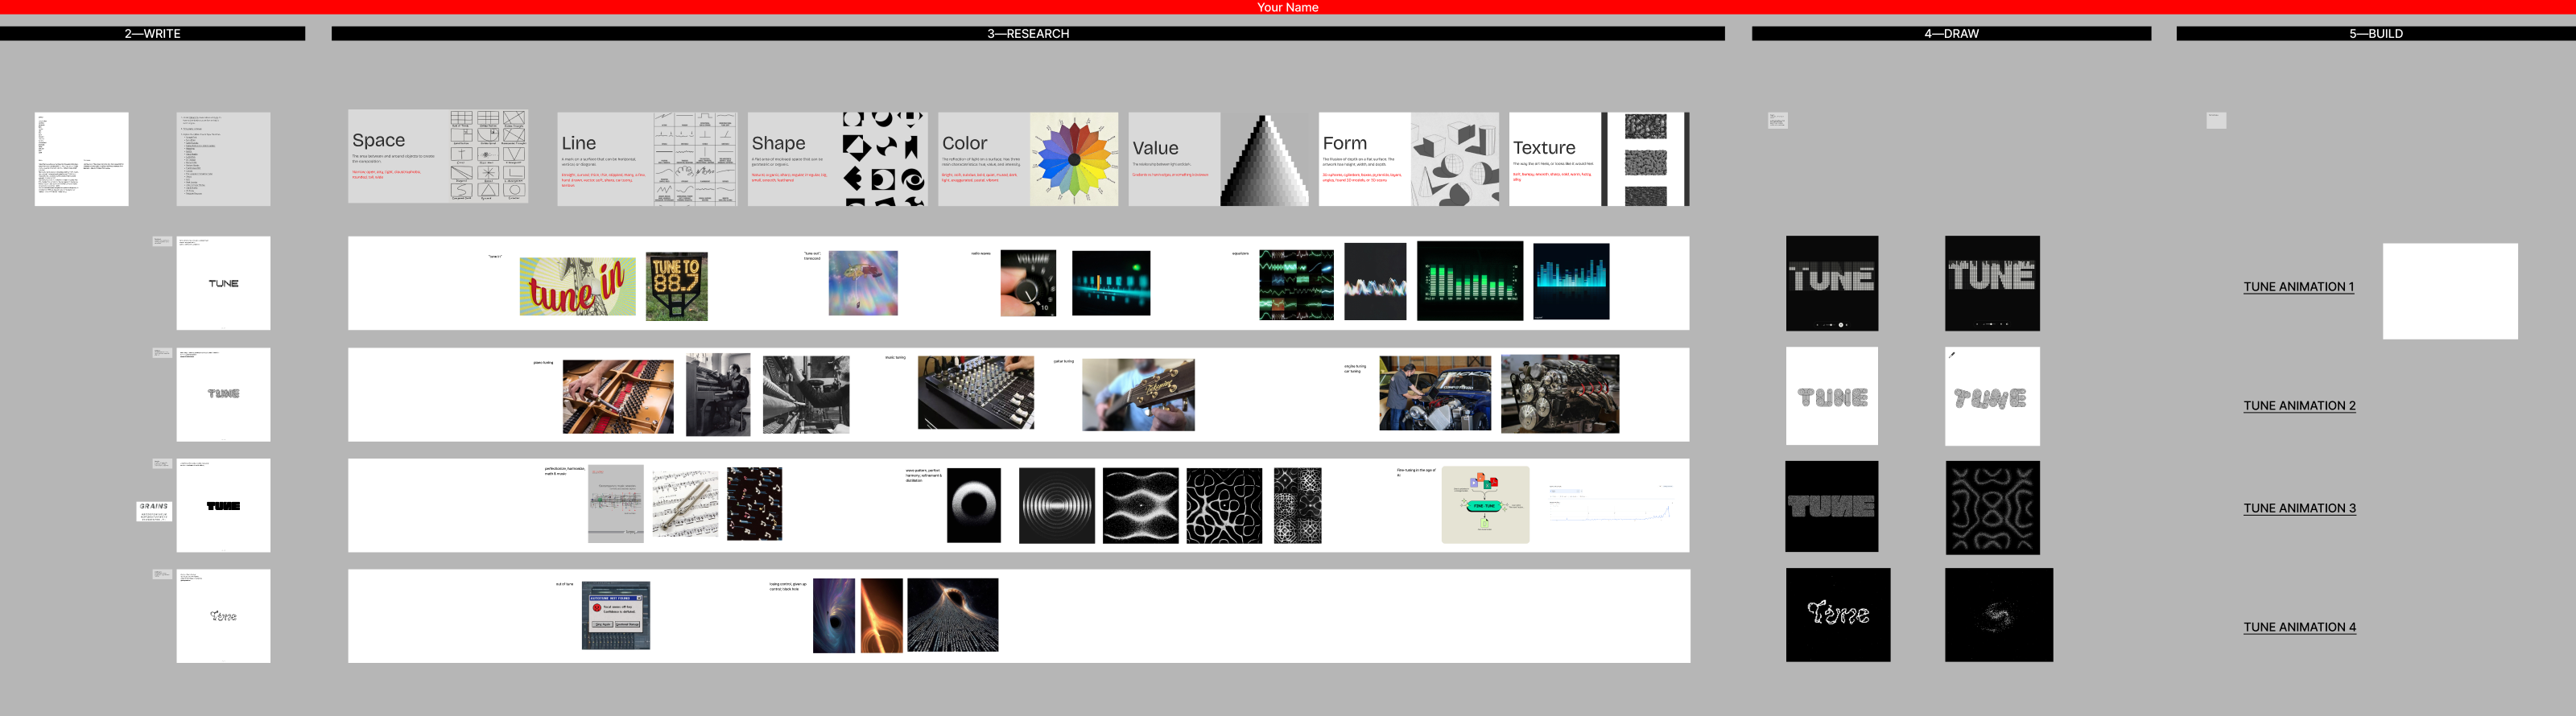Select the 3—RESEARCH section header

[x=1028, y=34]
